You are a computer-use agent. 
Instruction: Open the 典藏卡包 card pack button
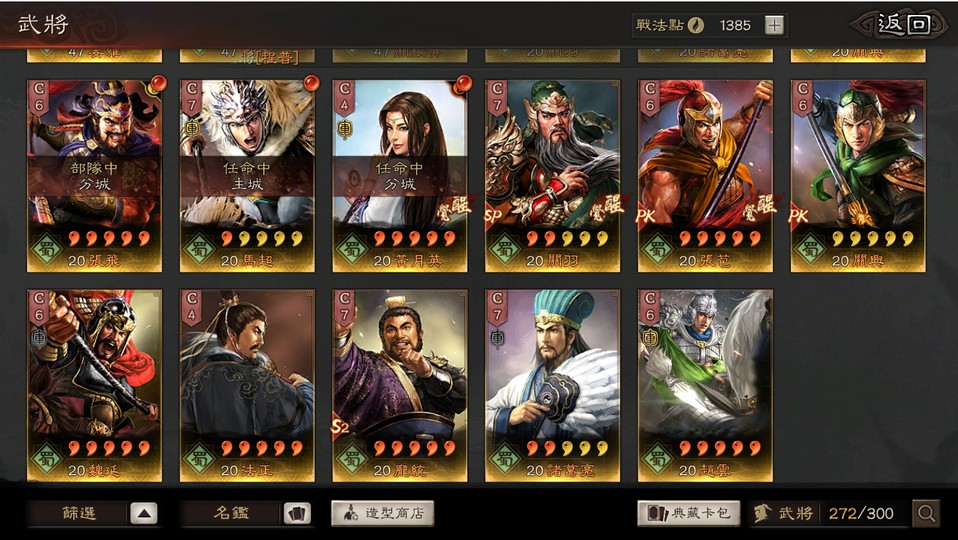click(689, 514)
